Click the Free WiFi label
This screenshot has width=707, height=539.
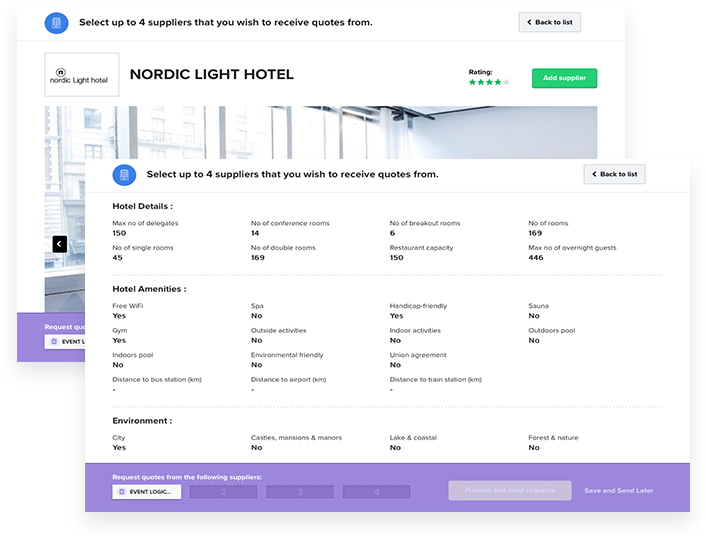pos(128,306)
